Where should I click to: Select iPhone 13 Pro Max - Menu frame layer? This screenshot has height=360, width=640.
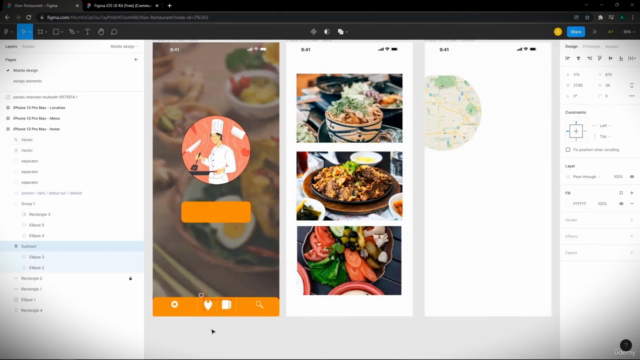coord(72,118)
